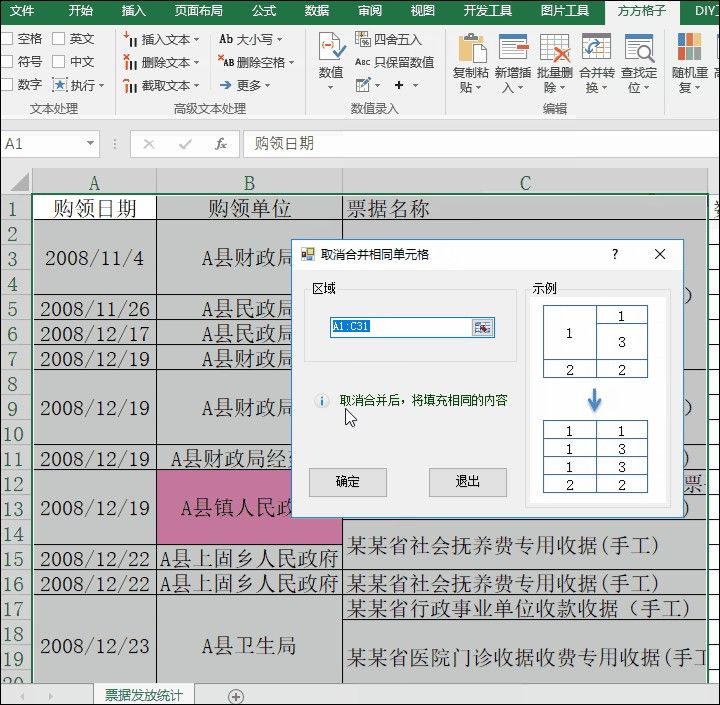
Task: Click the 随机重复 colored grid icon
Action: [689, 47]
